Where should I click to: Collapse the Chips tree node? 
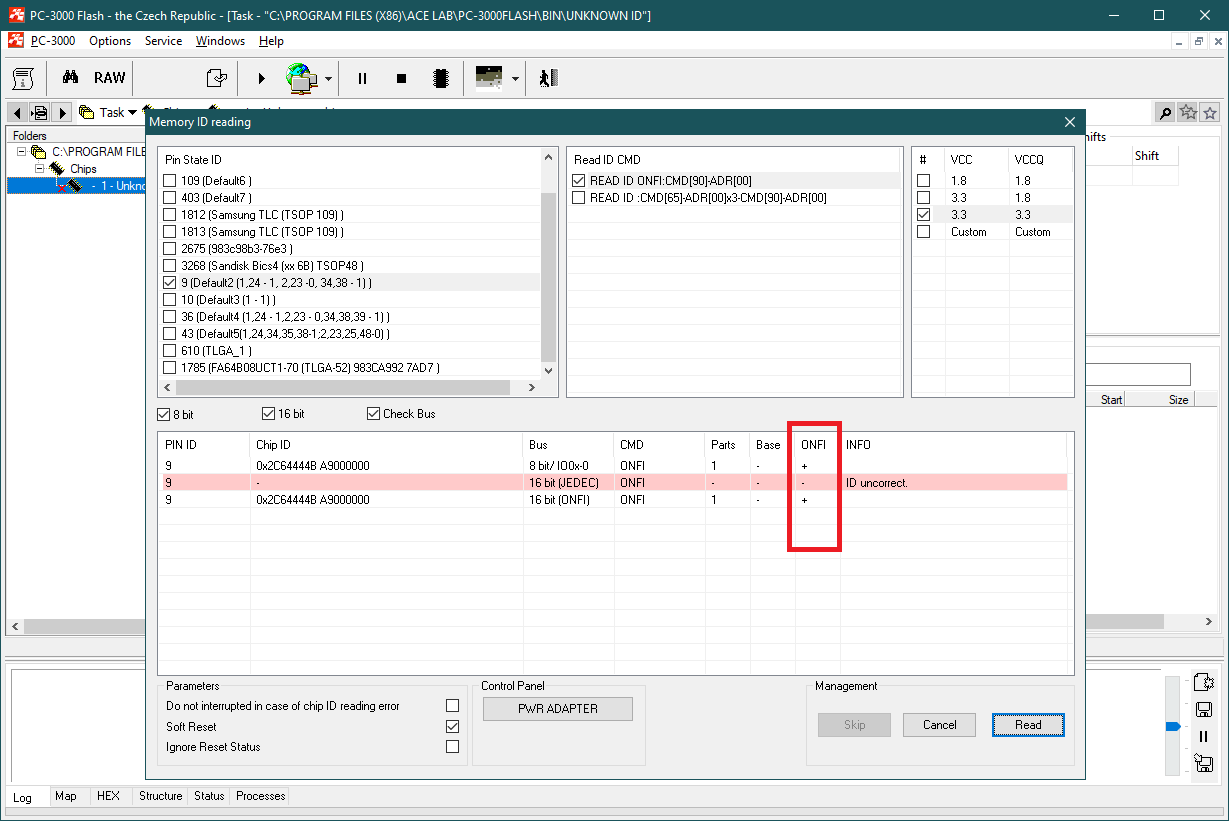41,169
